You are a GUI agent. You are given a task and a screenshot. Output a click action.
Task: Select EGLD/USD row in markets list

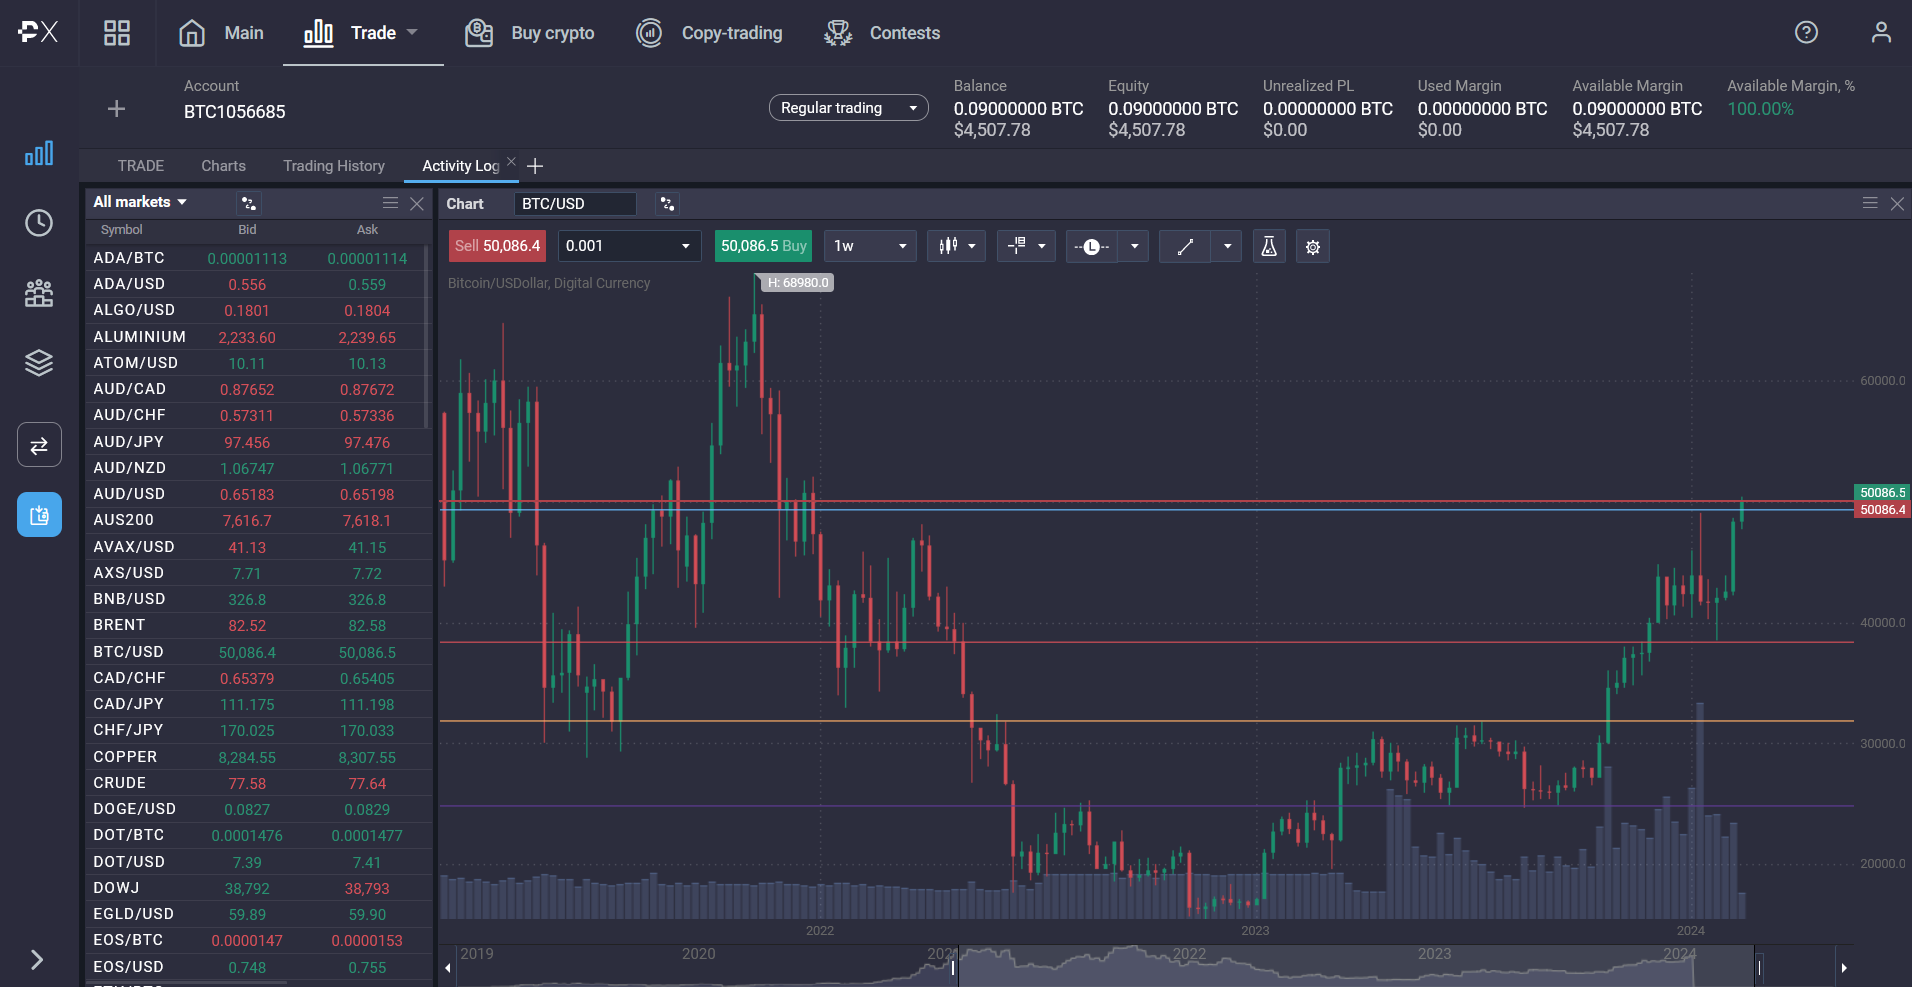tap(259, 914)
